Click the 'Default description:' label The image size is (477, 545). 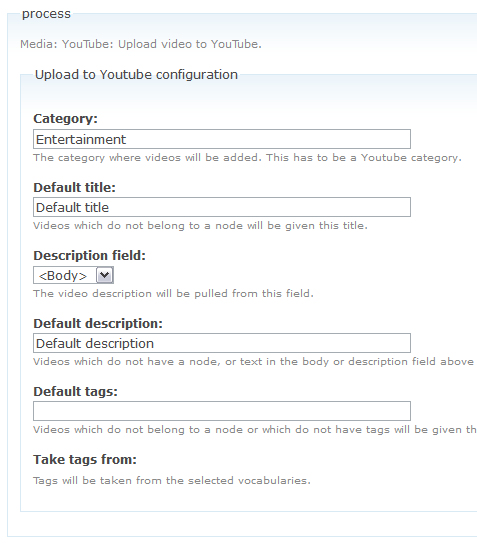[98, 324]
